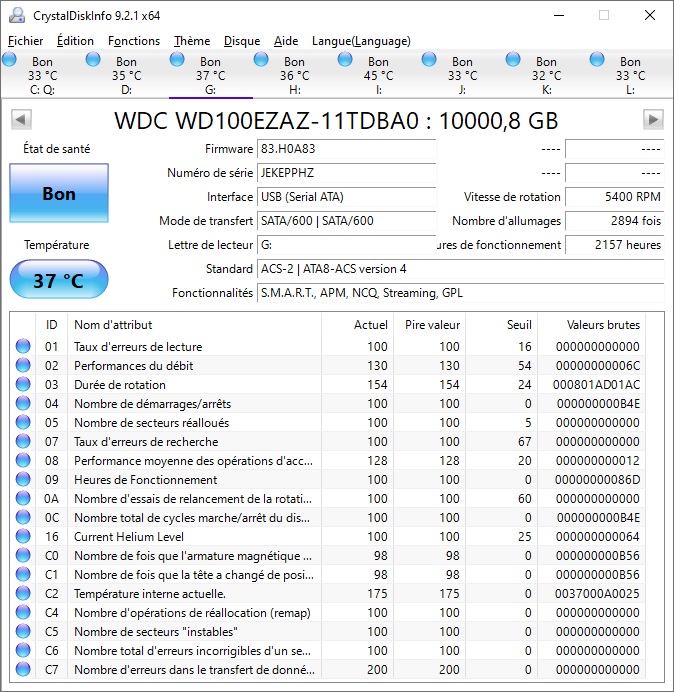Image resolution: width=674 pixels, height=692 pixels.
Task: Select the G: disk status orb
Action: (x=177, y=59)
